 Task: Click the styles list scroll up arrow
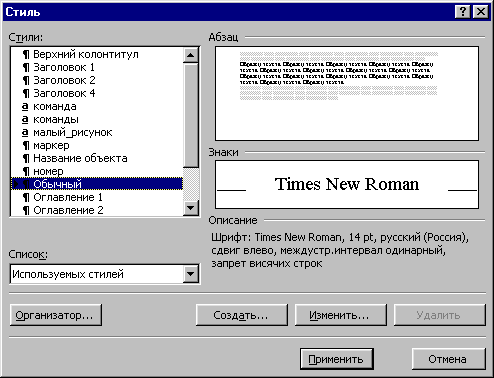191,55
